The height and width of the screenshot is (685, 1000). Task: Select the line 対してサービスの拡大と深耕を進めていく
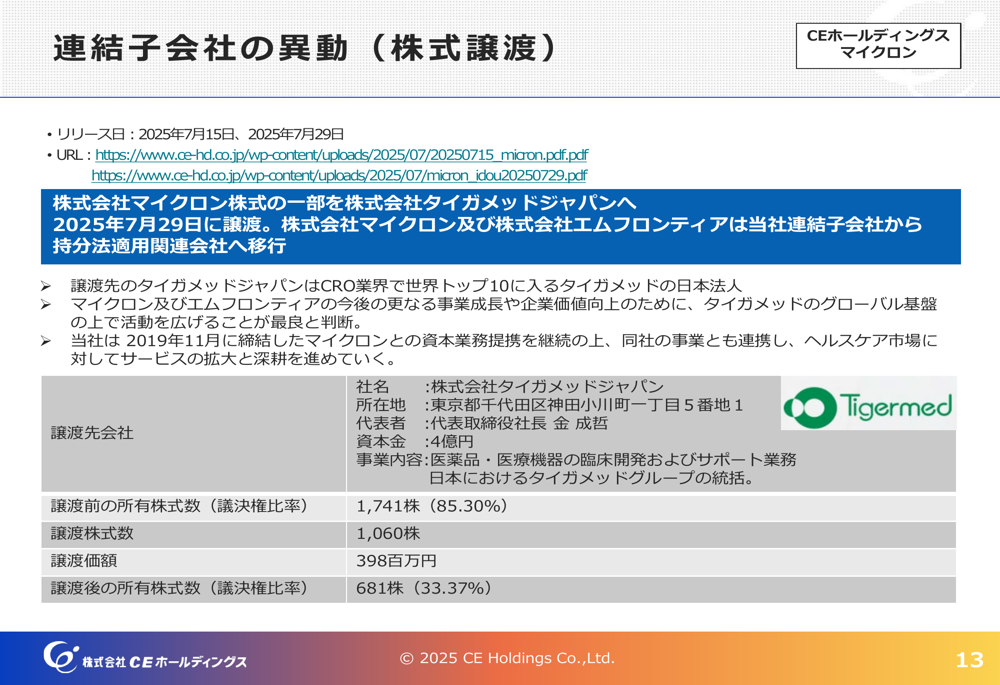pyautogui.click(x=233, y=359)
